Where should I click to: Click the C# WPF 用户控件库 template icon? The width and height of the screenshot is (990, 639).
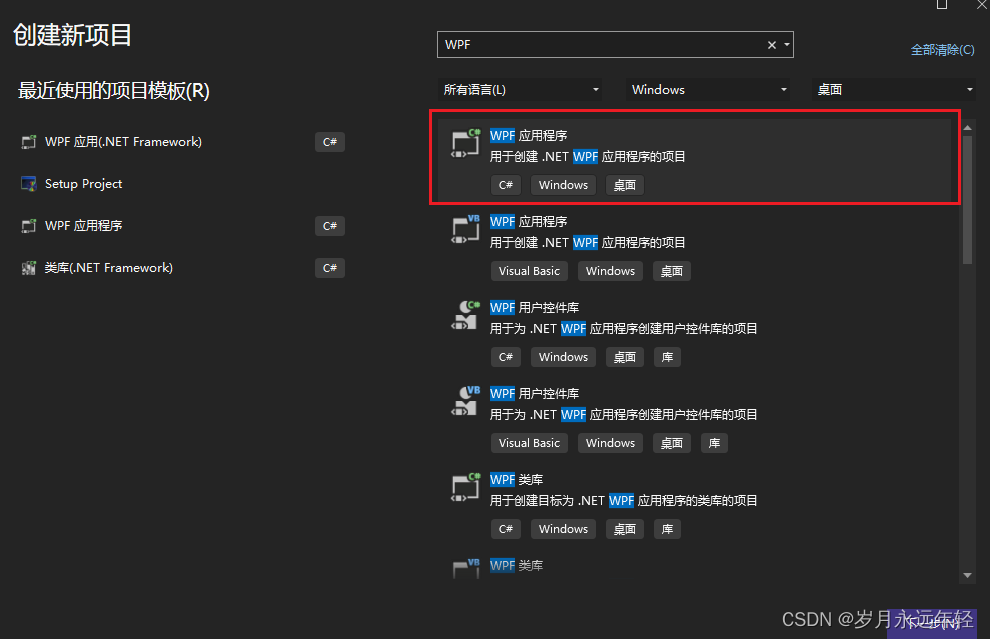465,315
